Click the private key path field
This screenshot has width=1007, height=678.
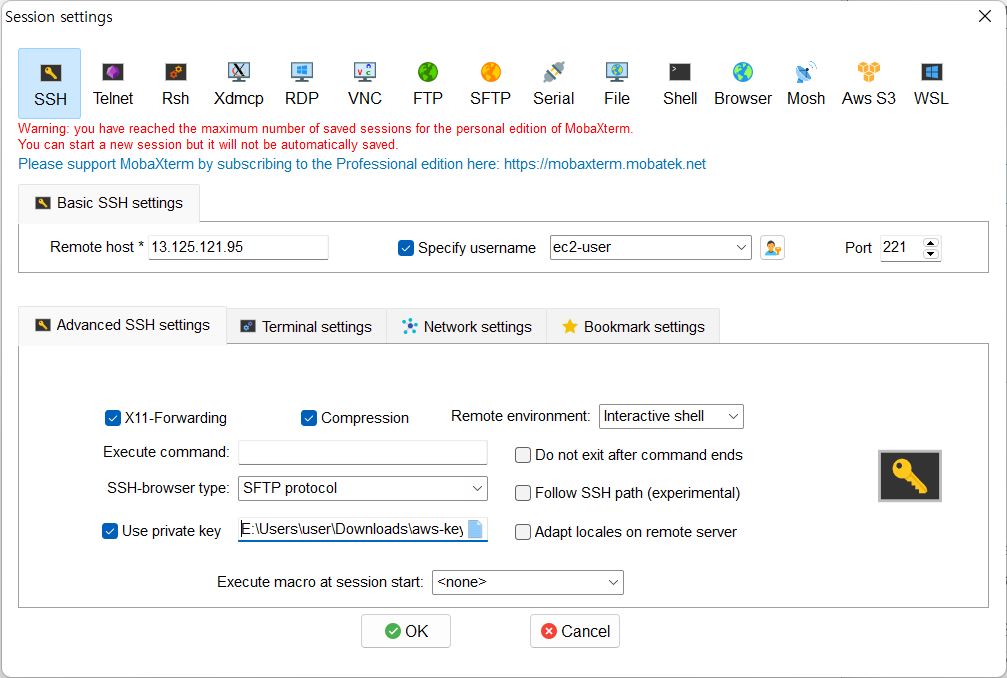click(x=353, y=530)
